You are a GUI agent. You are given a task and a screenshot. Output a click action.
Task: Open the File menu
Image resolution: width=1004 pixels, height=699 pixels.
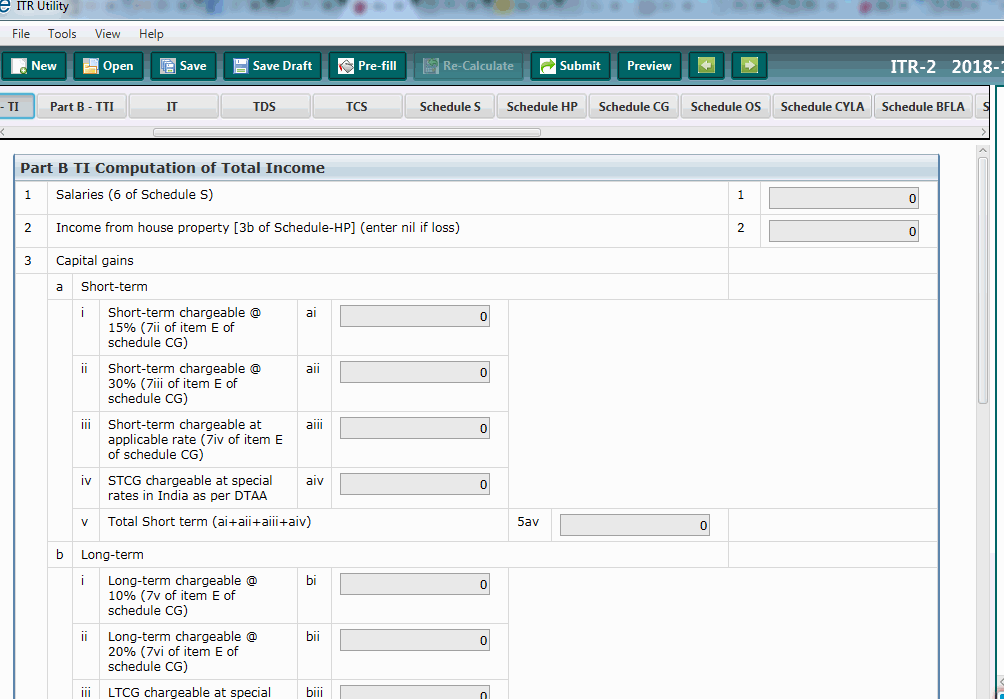point(20,33)
